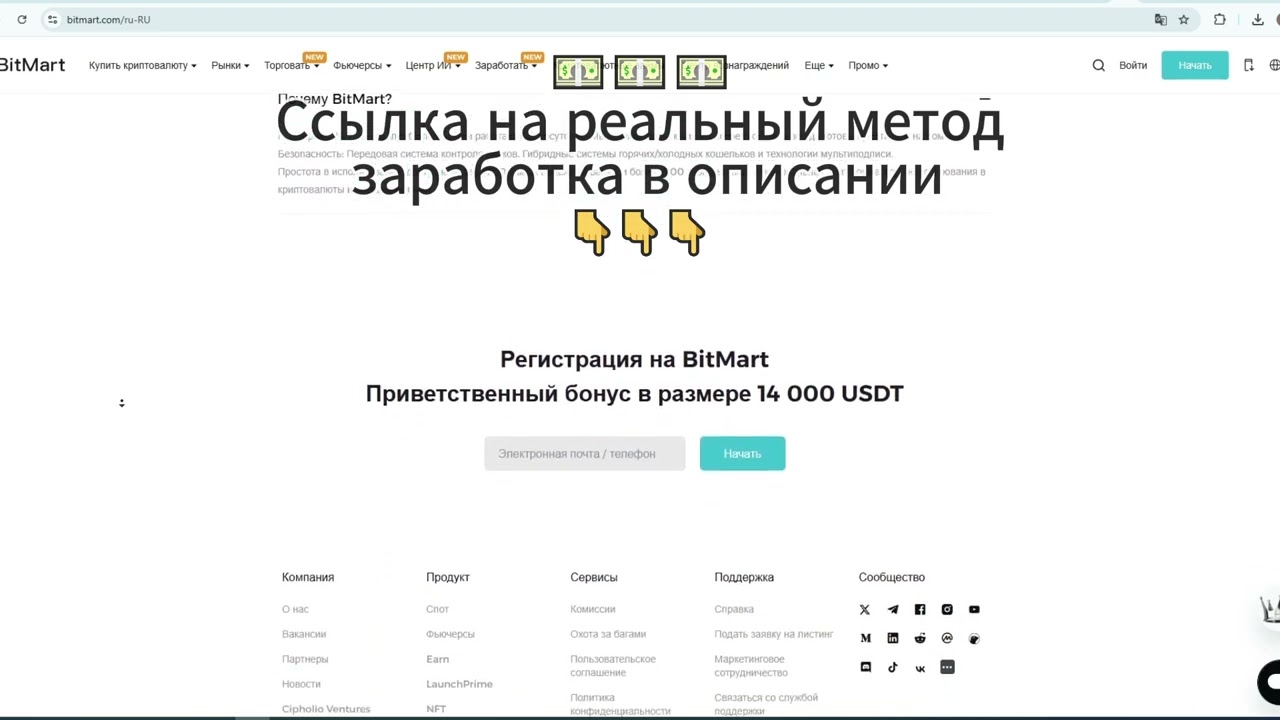
Task: Open the Фьючерсы footer product link
Action: 450,634
